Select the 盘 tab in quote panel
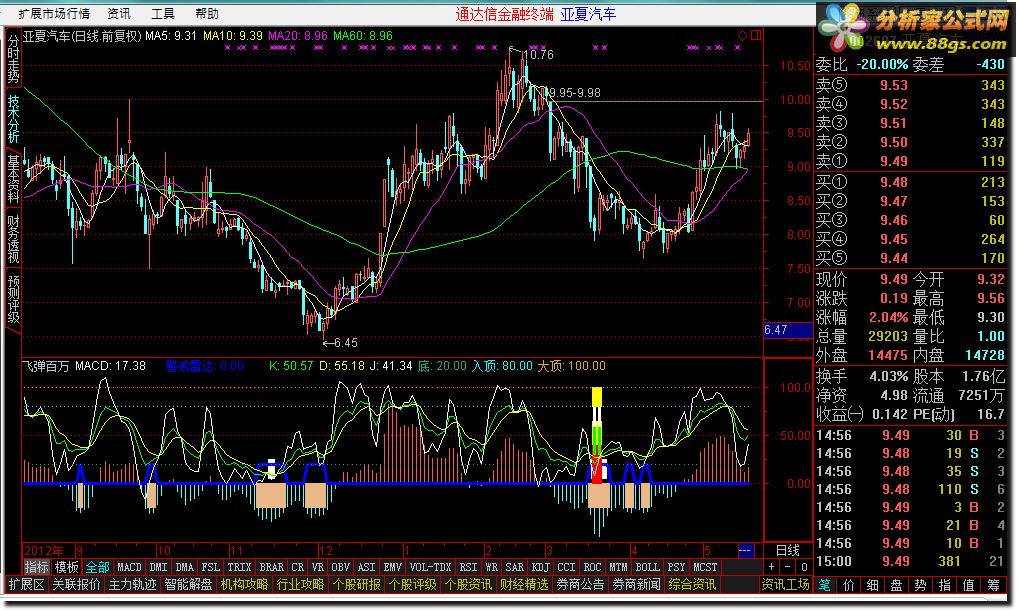The height and width of the screenshot is (611, 1018). coord(897,584)
